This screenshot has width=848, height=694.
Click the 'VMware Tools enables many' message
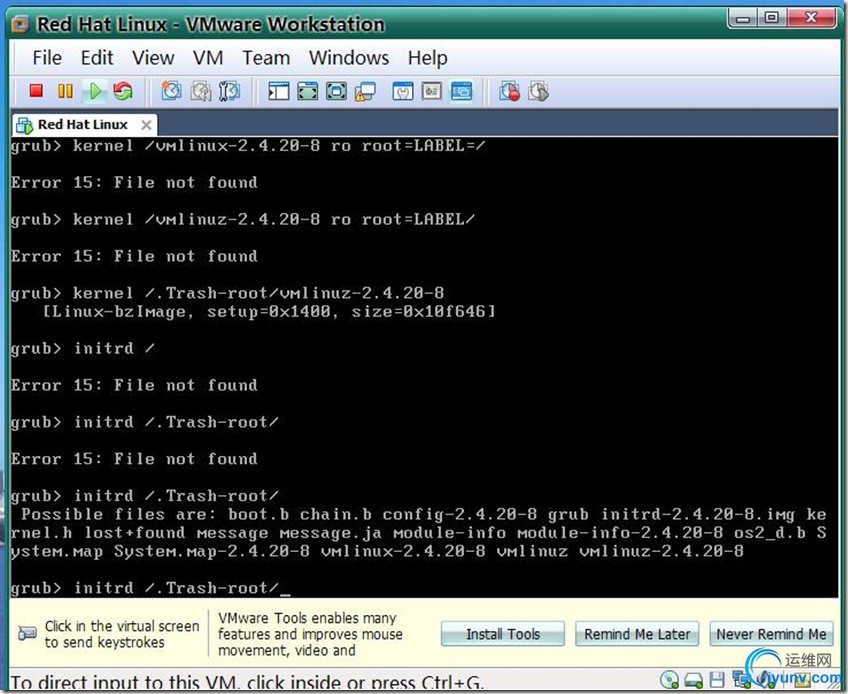point(310,634)
